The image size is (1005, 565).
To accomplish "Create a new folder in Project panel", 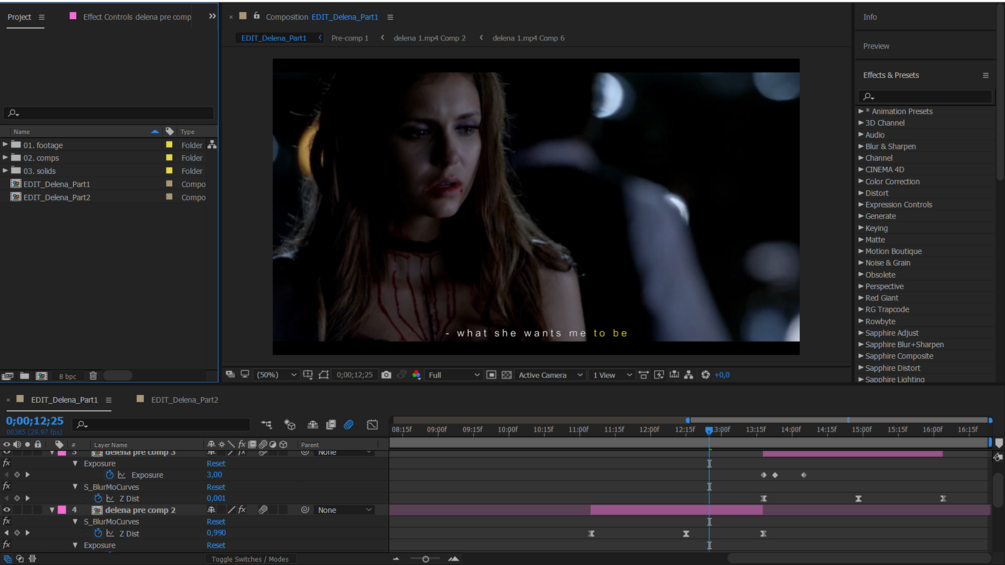I will coord(24,376).
